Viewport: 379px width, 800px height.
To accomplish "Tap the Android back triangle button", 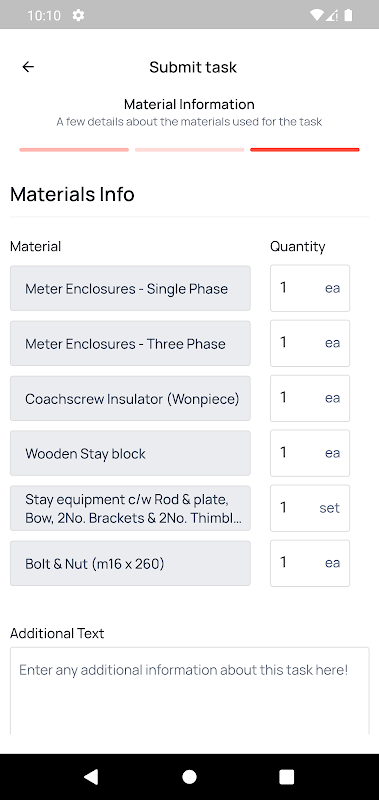I will click(91, 777).
